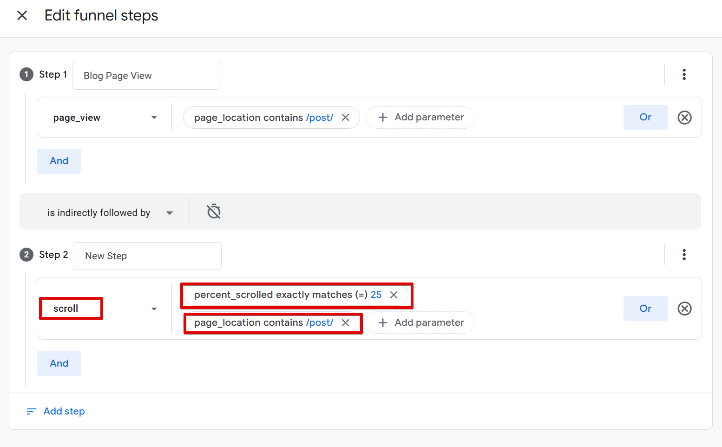Click Add parameter in Step 1
The width and height of the screenshot is (722, 447).
[420, 117]
